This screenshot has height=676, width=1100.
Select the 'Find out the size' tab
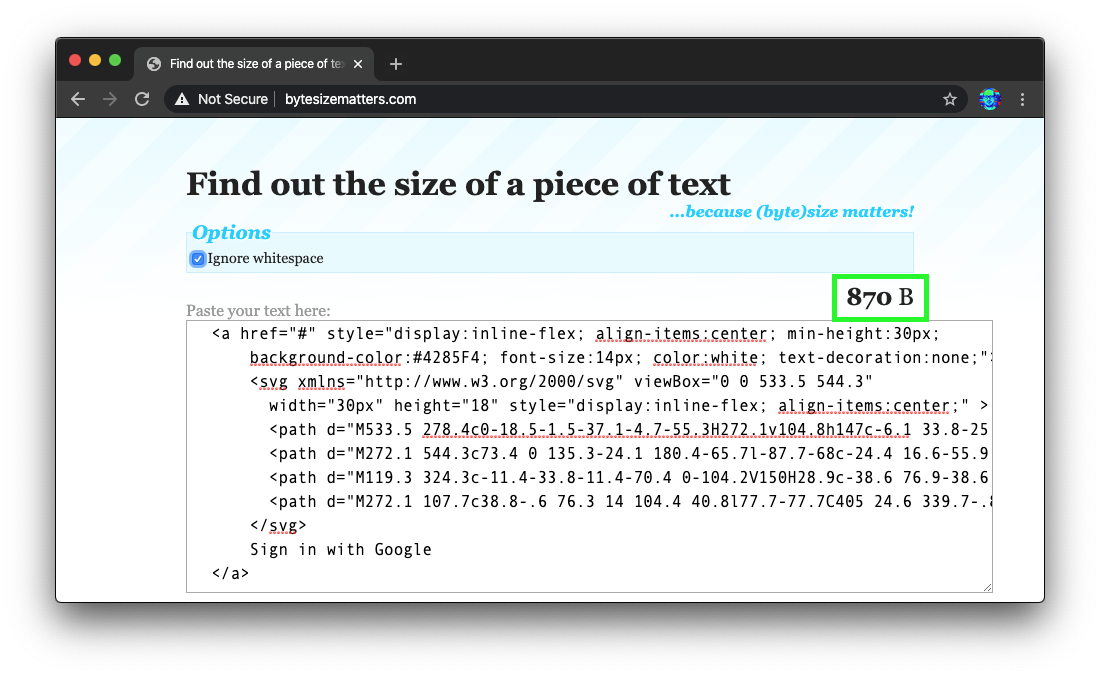tap(250, 64)
